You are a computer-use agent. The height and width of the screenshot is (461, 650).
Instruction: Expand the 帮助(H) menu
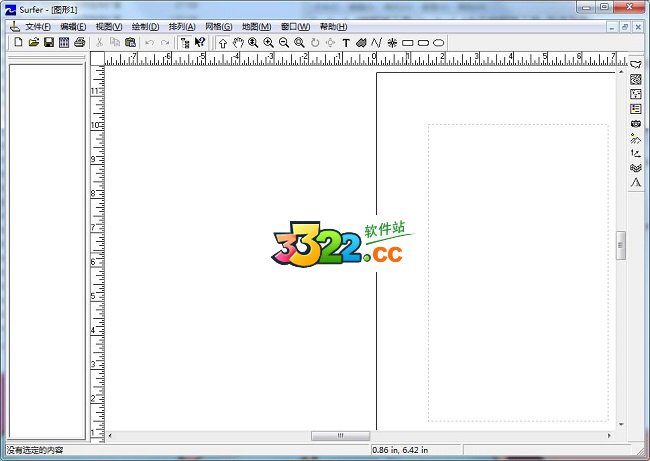[333, 26]
